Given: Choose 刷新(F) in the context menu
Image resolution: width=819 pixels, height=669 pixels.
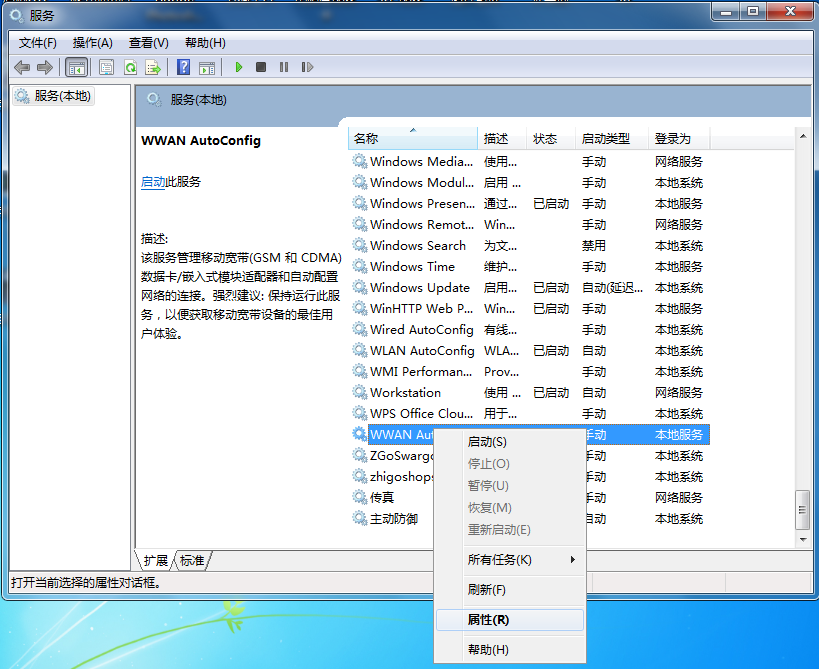Looking at the screenshot, I should (x=510, y=590).
